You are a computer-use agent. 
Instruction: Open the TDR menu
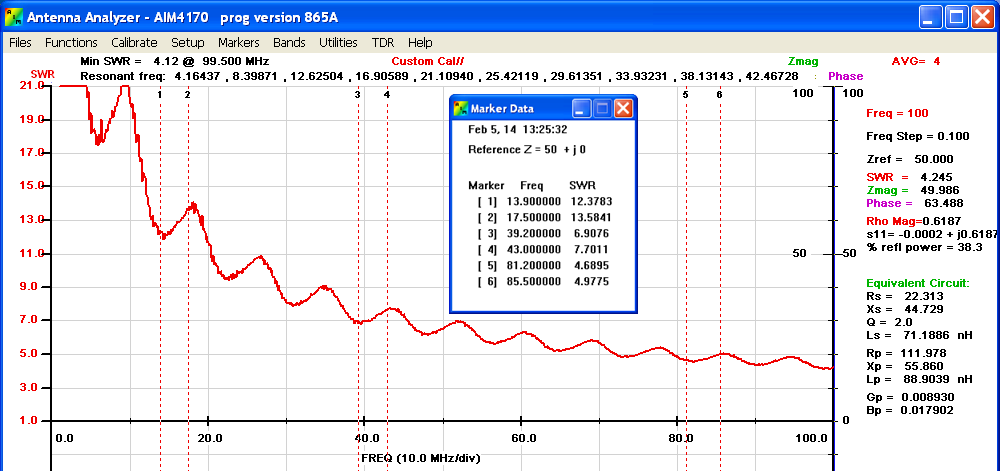coord(383,43)
